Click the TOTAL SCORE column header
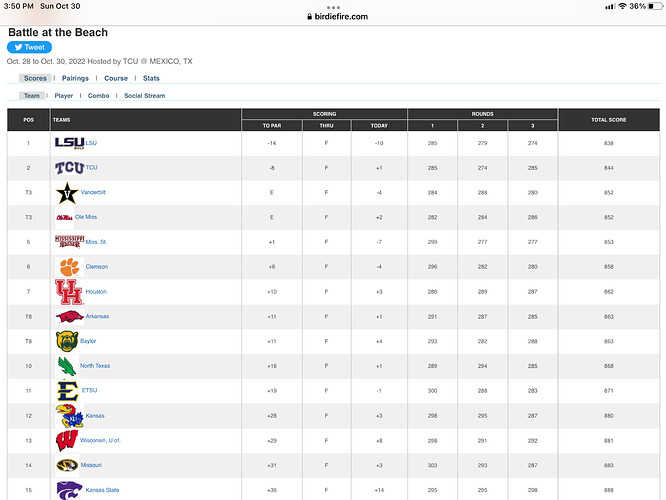The width and height of the screenshot is (666, 500). (x=609, y=120)
